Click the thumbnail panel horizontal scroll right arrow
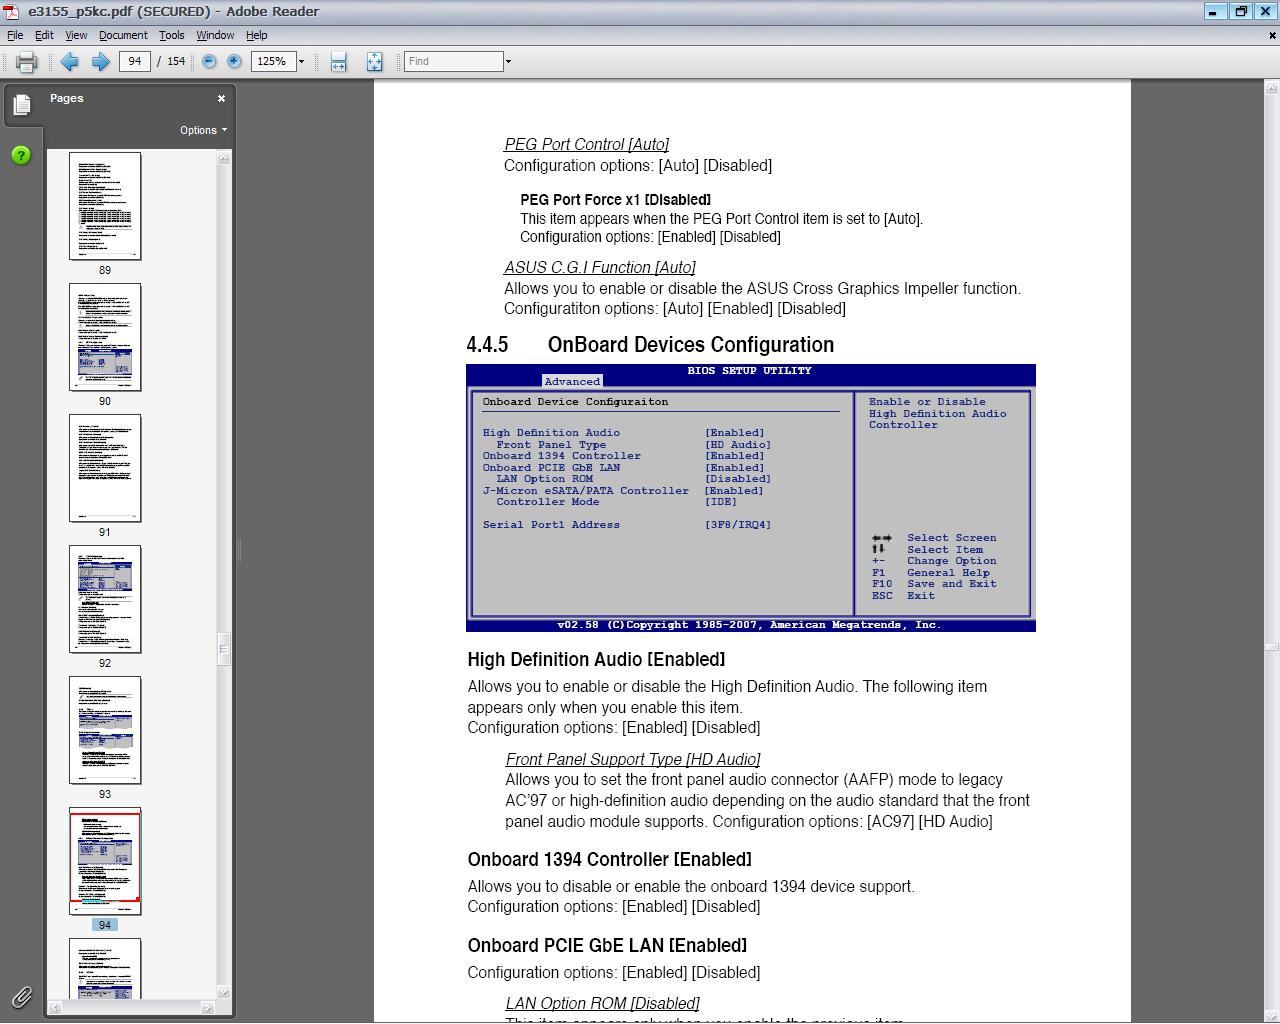 [209, 1008]
